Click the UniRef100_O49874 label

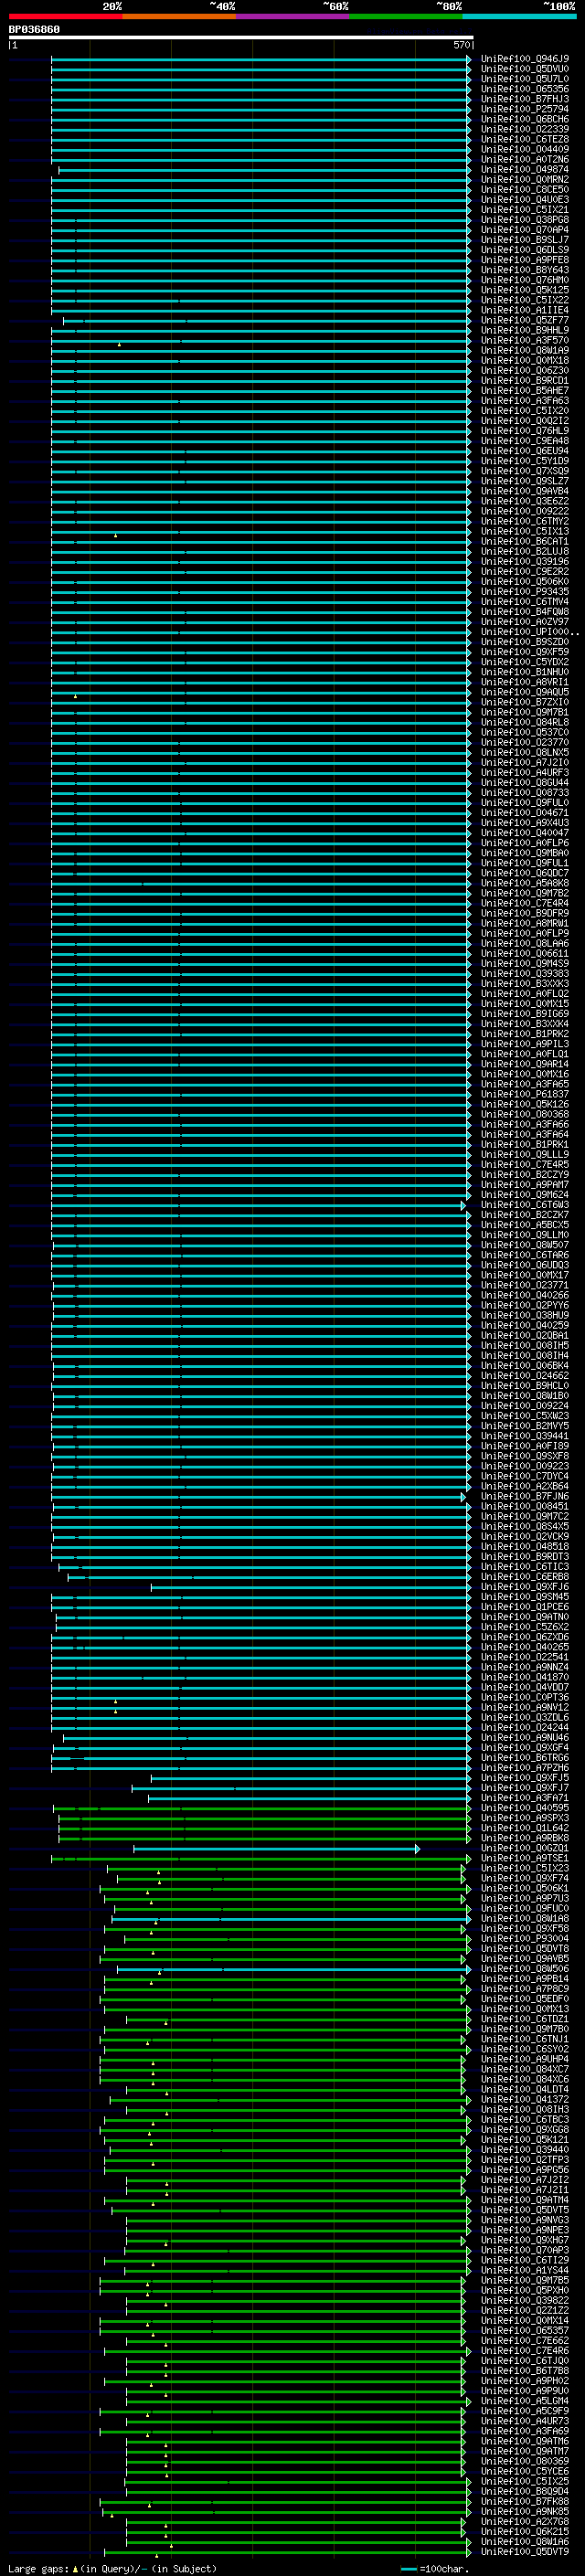coord(525,170)
